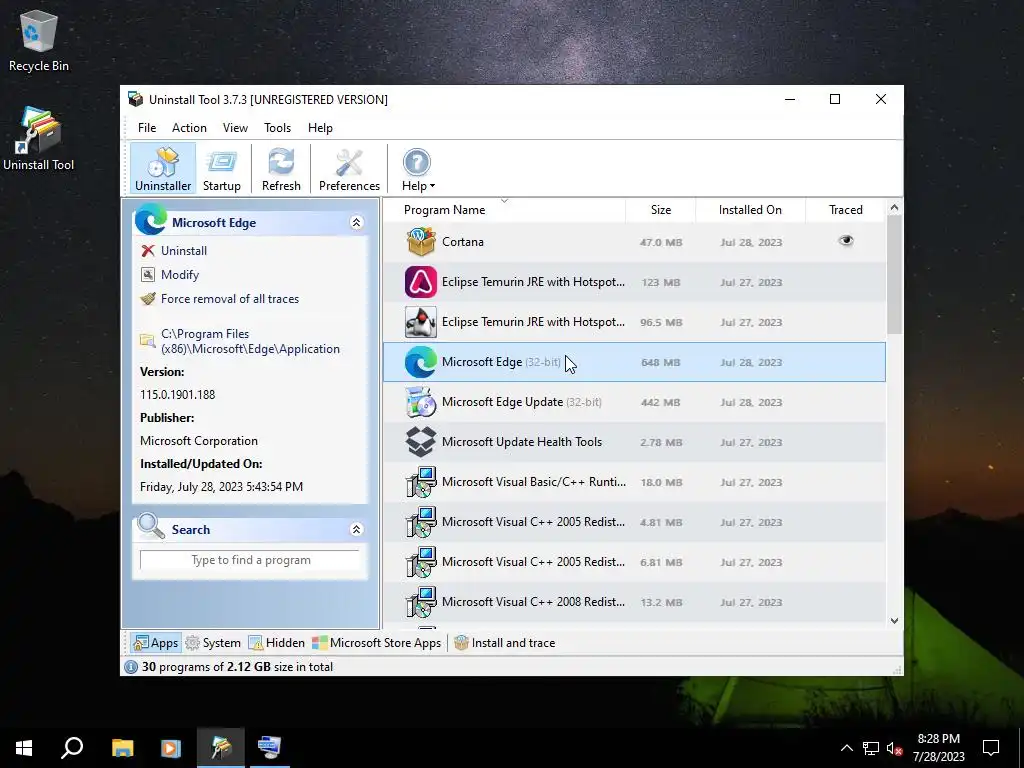Click the Microsoft Corporation publisher text
Image resolution: width=1024 pixels, height=768 pixels.
coord(199,441)
